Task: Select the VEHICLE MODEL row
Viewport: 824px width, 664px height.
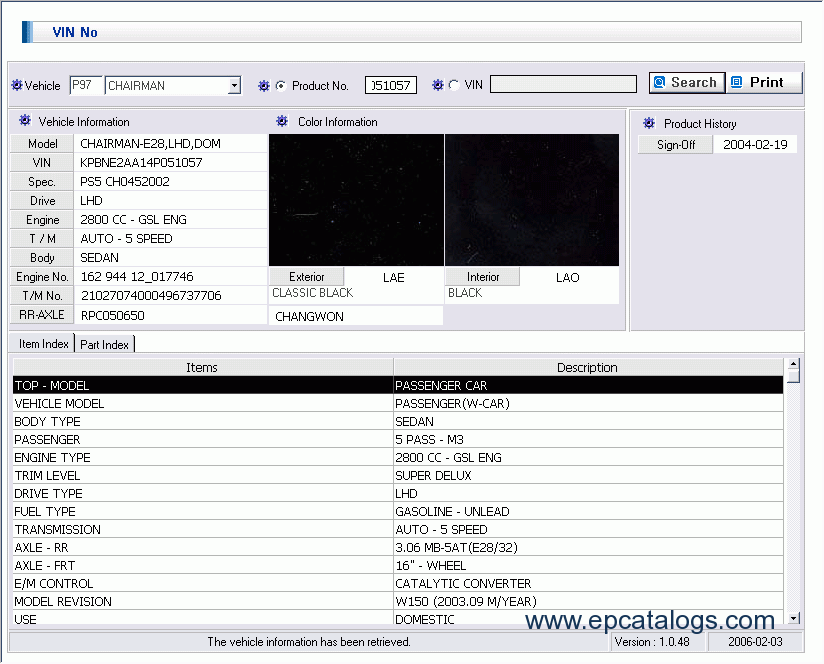Action: 398,403
